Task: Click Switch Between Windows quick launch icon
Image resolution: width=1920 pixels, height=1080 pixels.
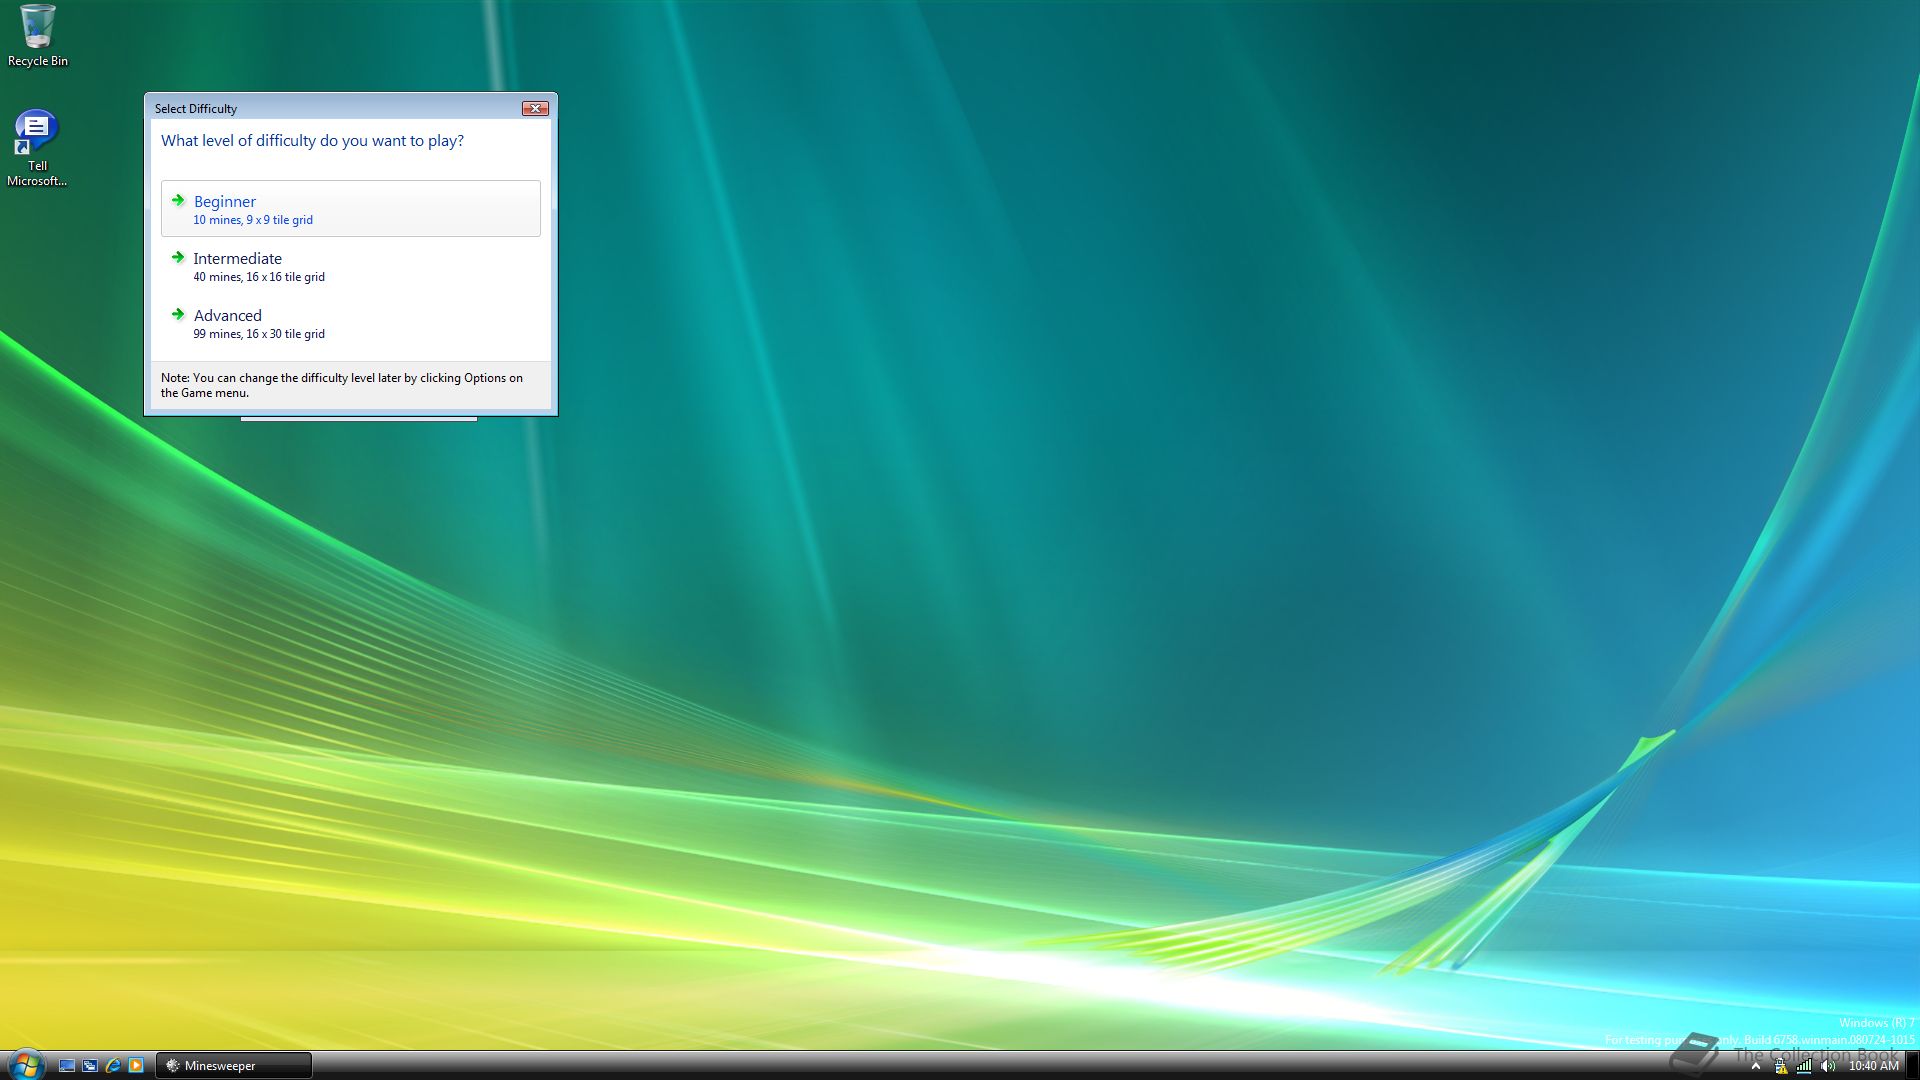Action: click(90, 1066)
